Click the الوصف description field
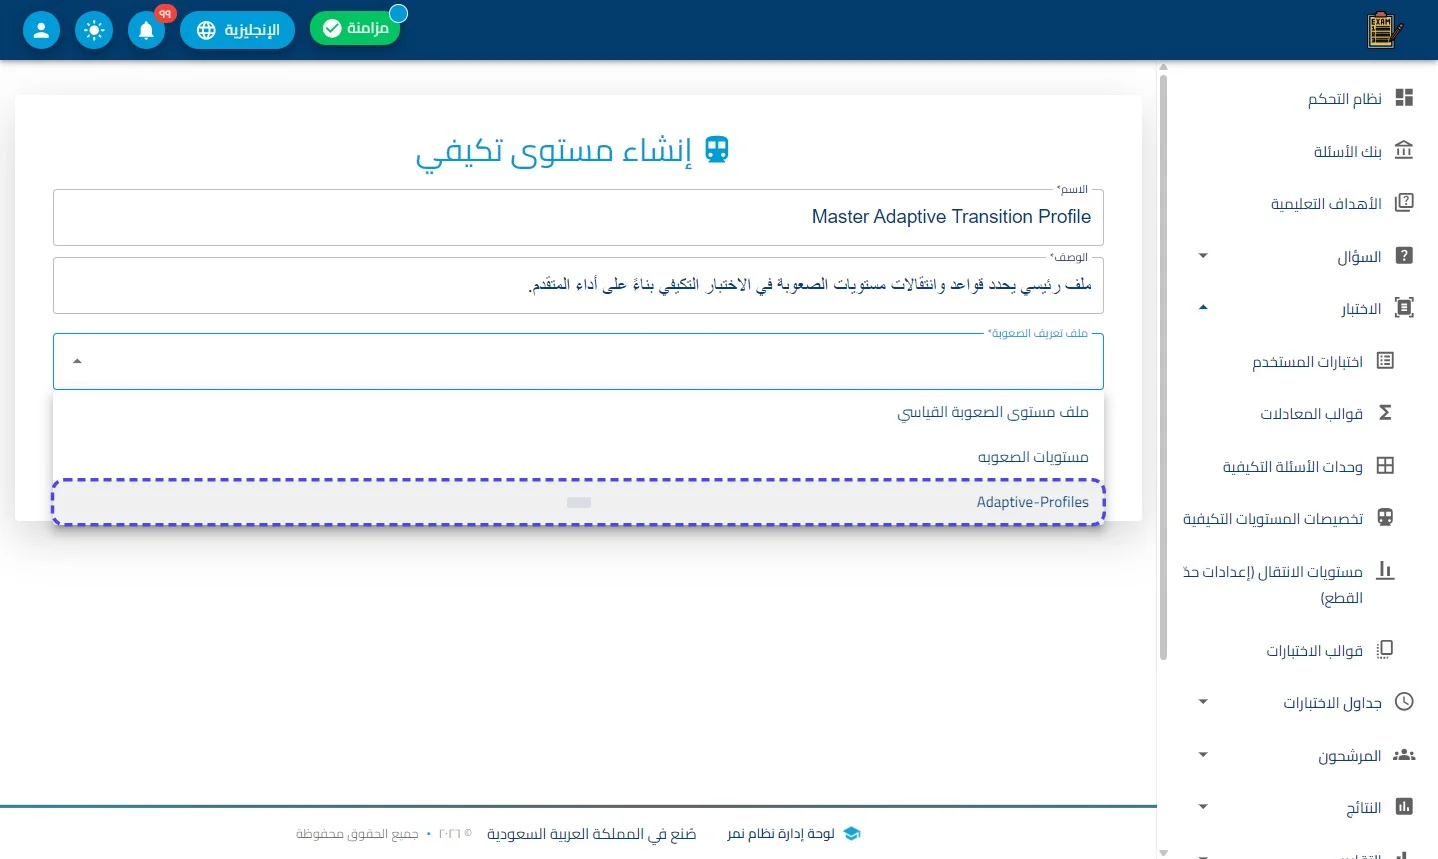The width and height of the screenshot is (1438, 859). (x=578, y=285)
